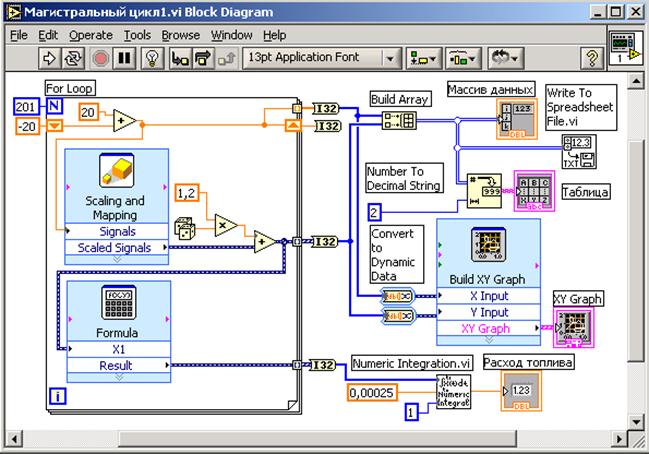Click the horizontal scrollbar thumb
Image resolution: width=649 pixels, height=454 pixels.
click(x=318, y=439)
